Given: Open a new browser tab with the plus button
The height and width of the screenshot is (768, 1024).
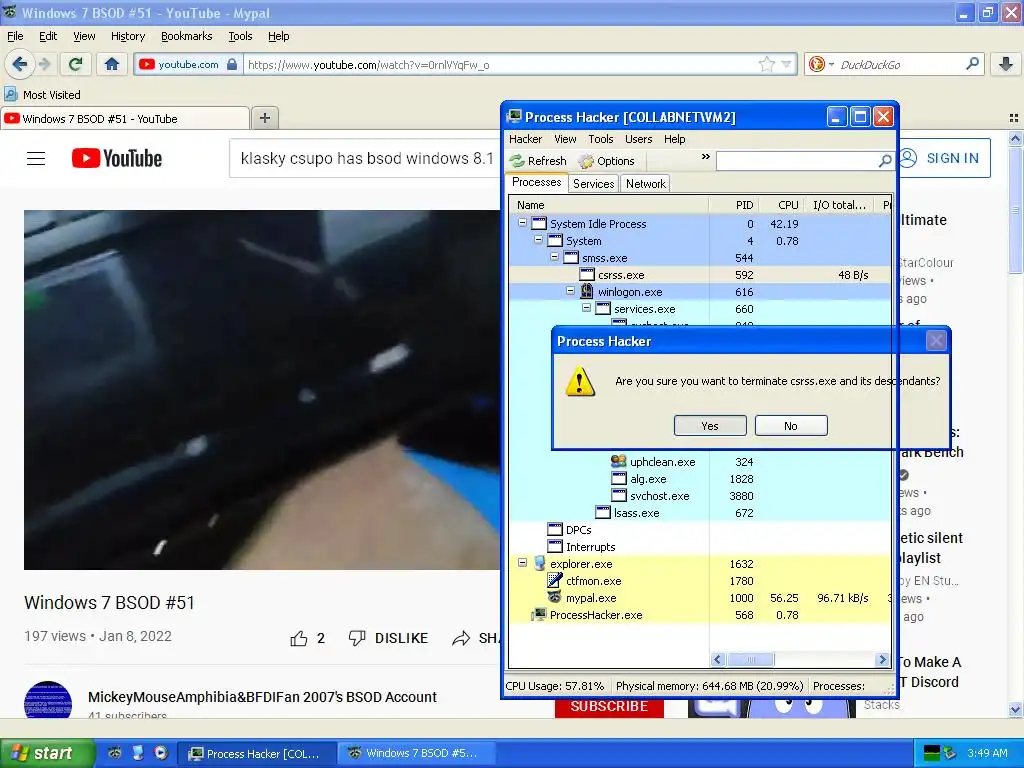Looking at the screenshot, I should click(x=264, y=118).
